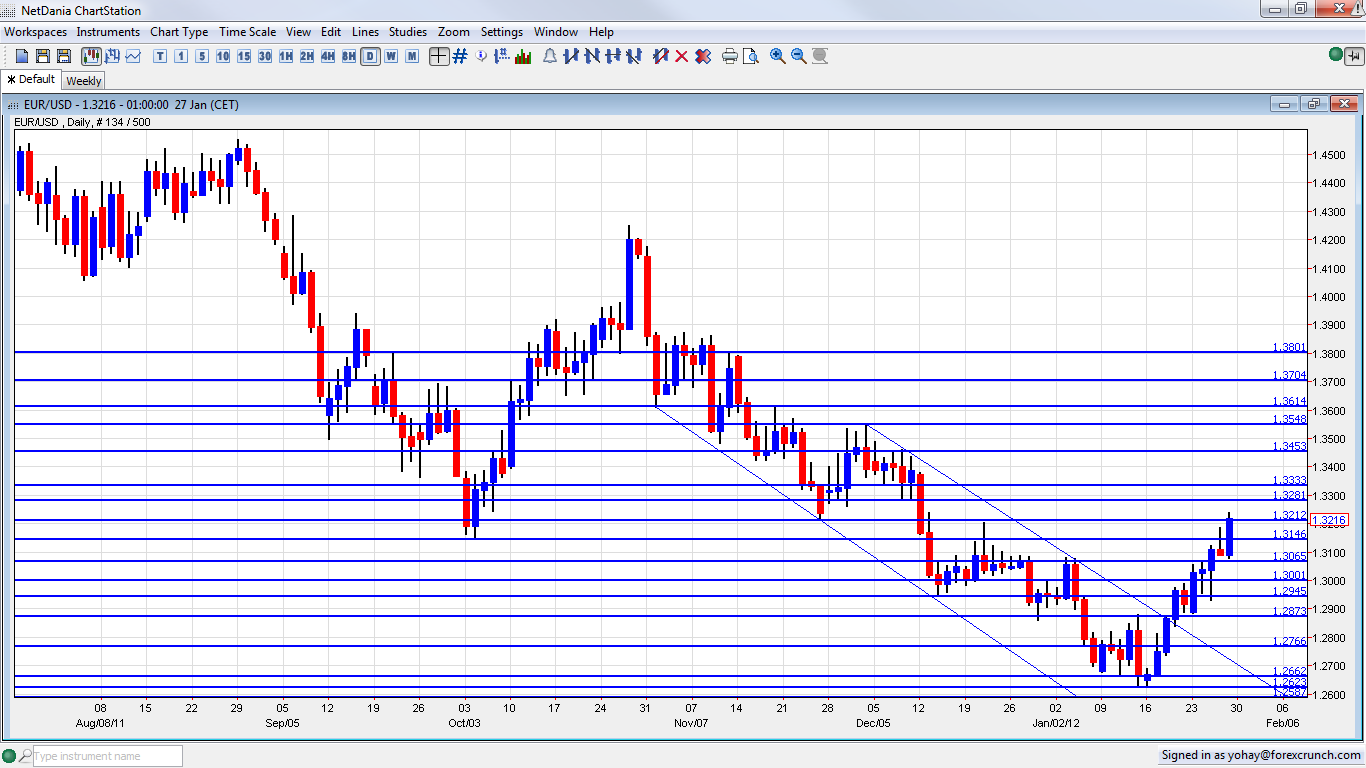Open the Time Scale menu
The width and height of the screenshot is (1366, 768).
[x=247, y=31]
